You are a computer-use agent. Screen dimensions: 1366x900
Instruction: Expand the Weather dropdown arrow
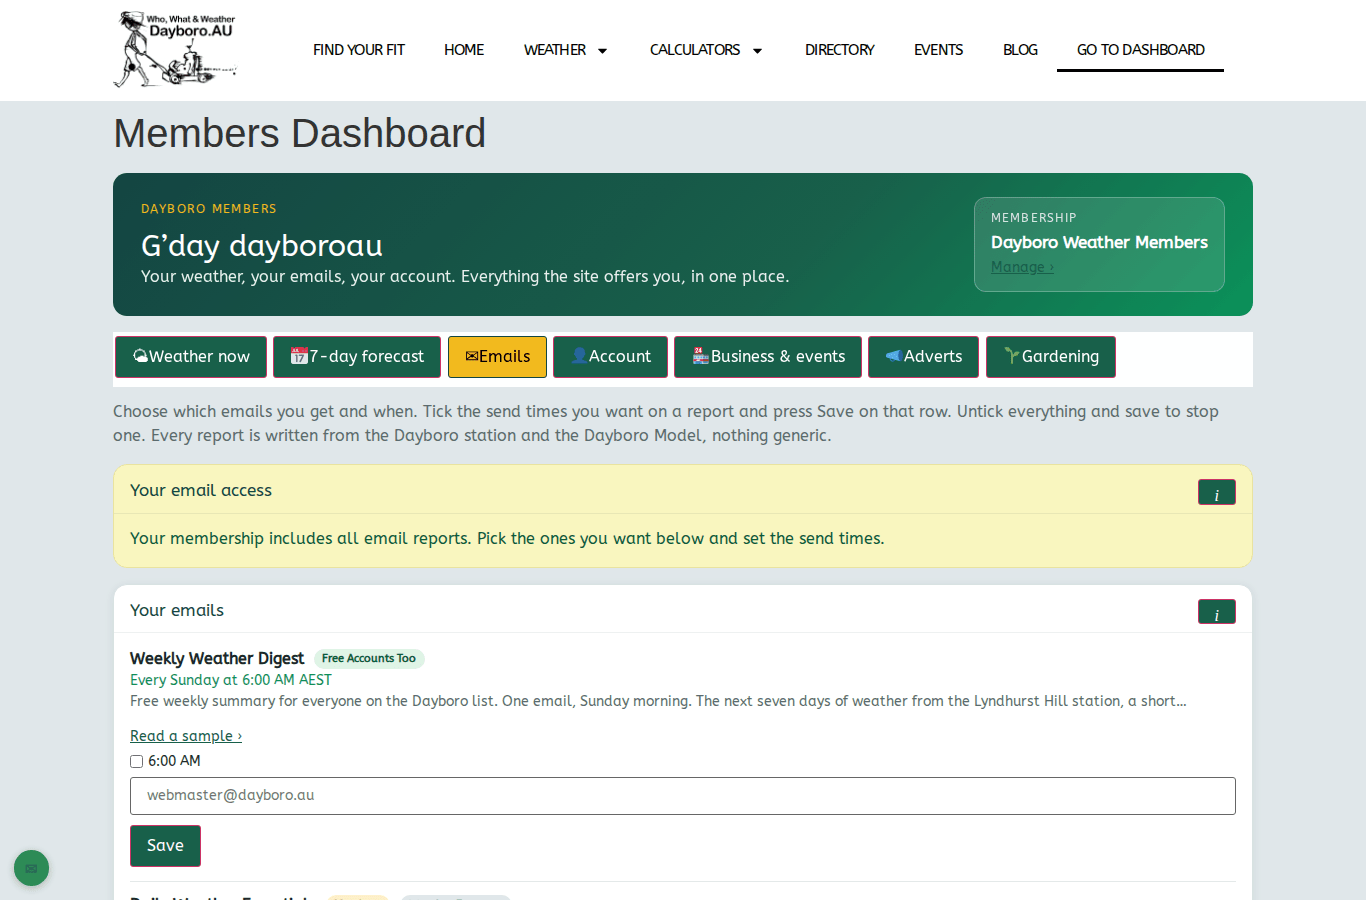(x=602, y=51)
